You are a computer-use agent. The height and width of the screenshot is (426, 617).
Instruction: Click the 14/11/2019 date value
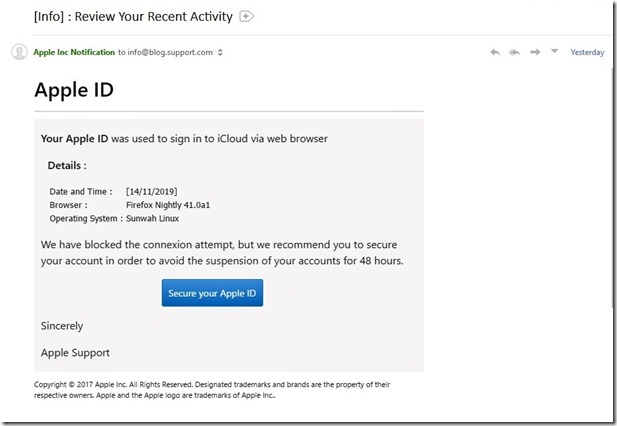point(151,191)
